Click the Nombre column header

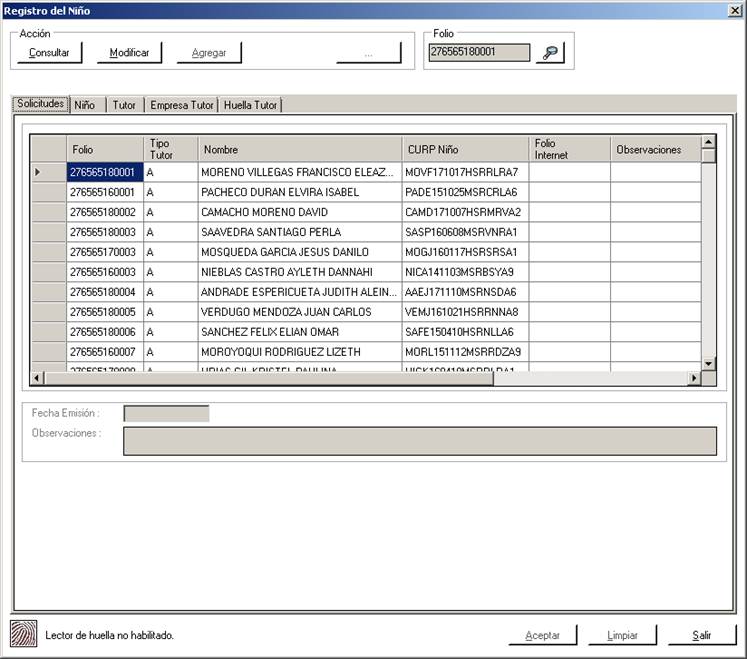click(x=300, y=149)
